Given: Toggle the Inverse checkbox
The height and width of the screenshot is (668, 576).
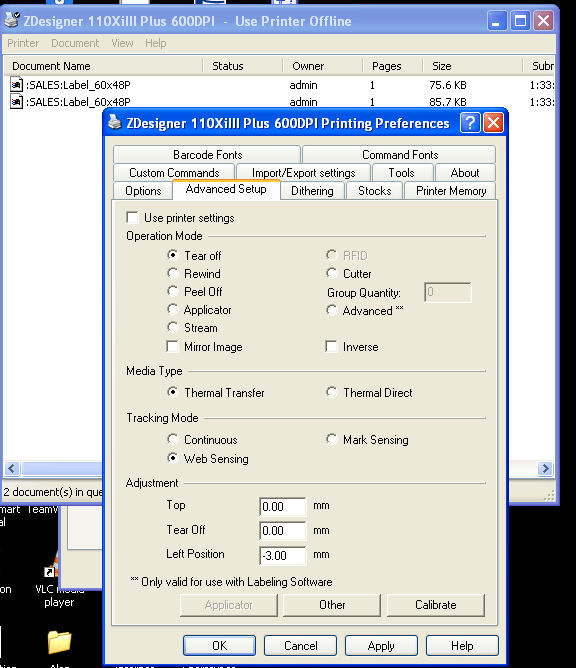Looking at the screenshot, I should [x=331, y=346].
